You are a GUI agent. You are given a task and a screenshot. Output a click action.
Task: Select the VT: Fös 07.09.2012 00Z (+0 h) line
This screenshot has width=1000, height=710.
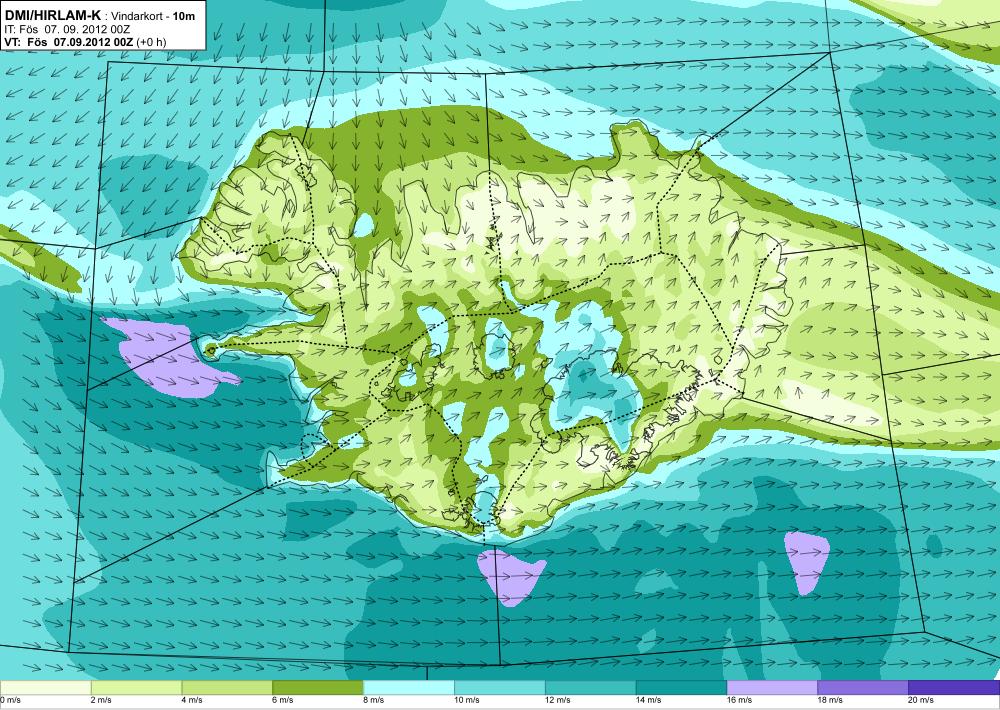(85, 42)
